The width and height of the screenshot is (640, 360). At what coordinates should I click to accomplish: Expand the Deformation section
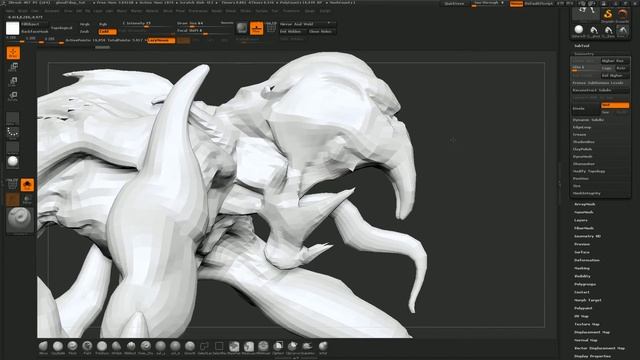[x=587, y=260]
